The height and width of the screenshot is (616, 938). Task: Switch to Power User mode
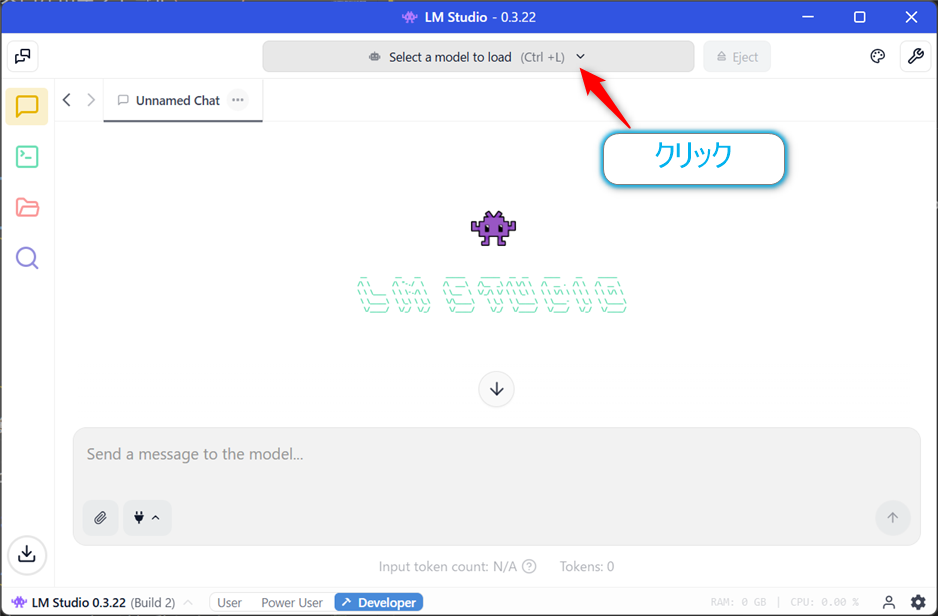click(292, 602)
